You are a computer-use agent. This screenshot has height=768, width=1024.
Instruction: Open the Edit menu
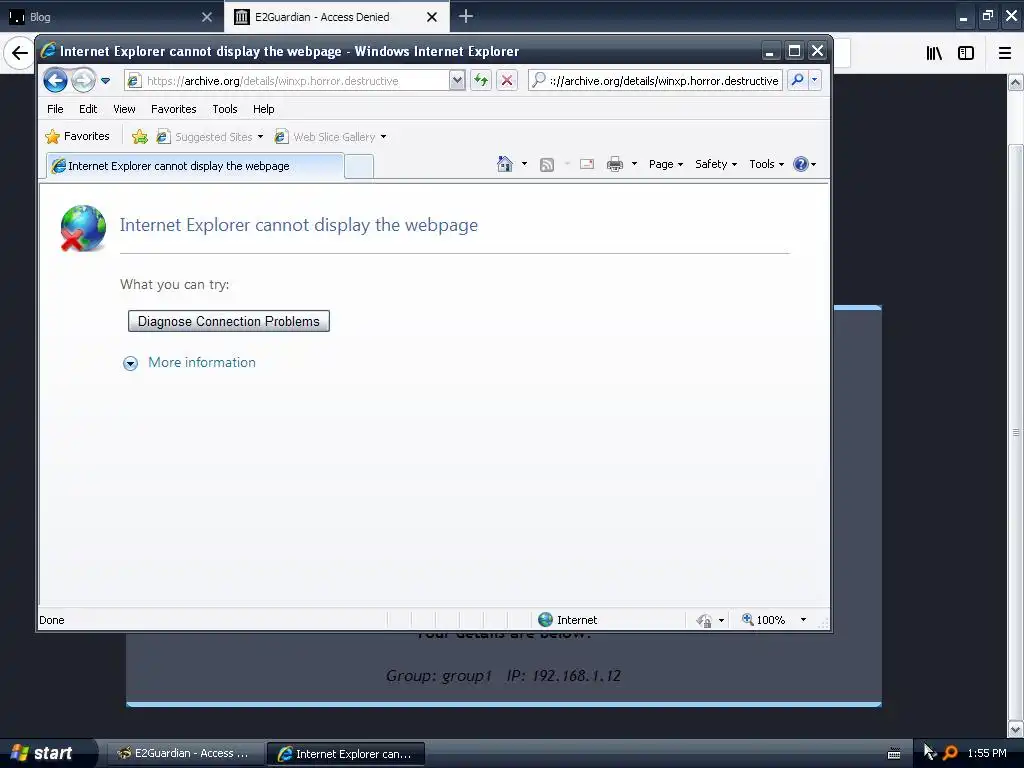pos(88,109)
